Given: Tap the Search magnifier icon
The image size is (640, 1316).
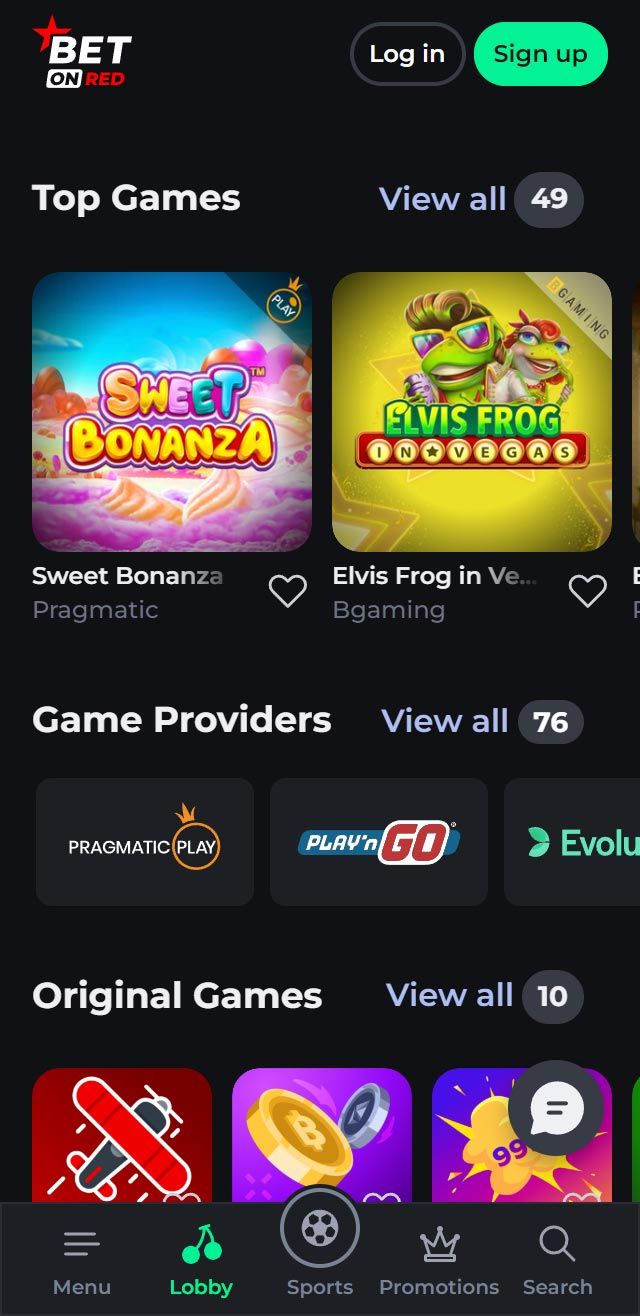Looking at the screenshot, I should (x=557, y=1241).
